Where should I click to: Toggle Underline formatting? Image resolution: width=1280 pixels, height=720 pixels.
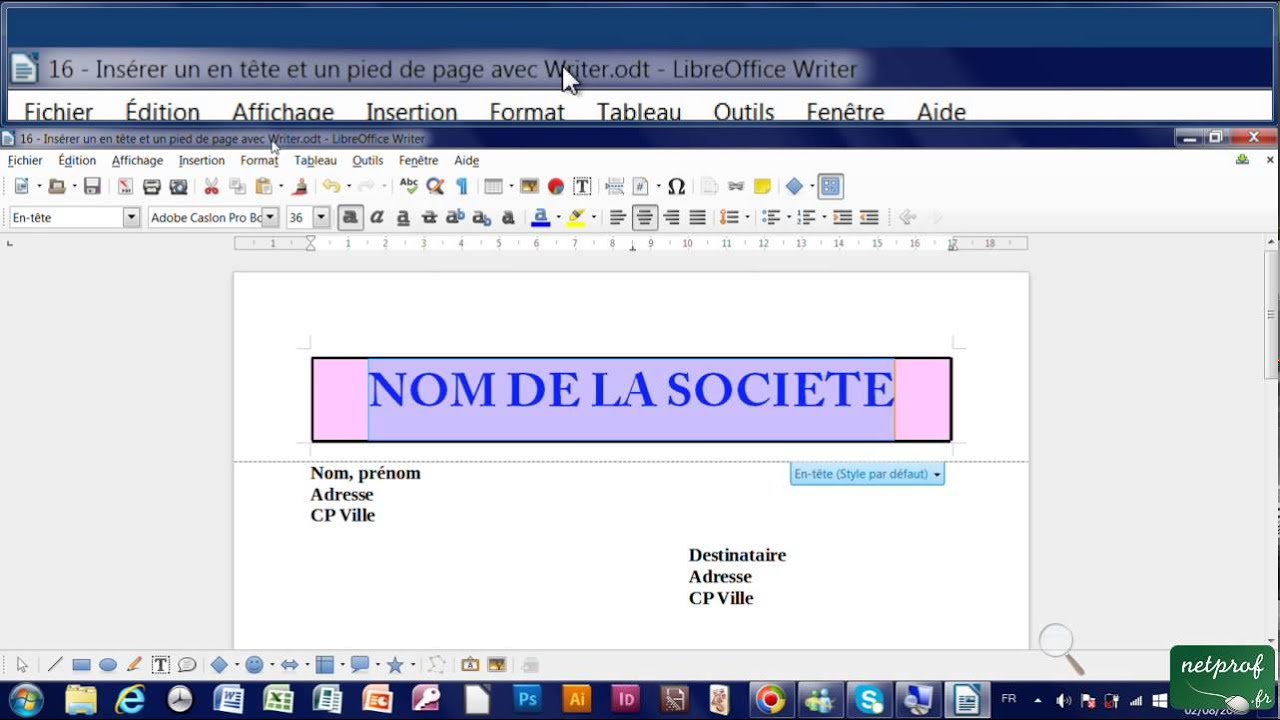pos(403,217)
